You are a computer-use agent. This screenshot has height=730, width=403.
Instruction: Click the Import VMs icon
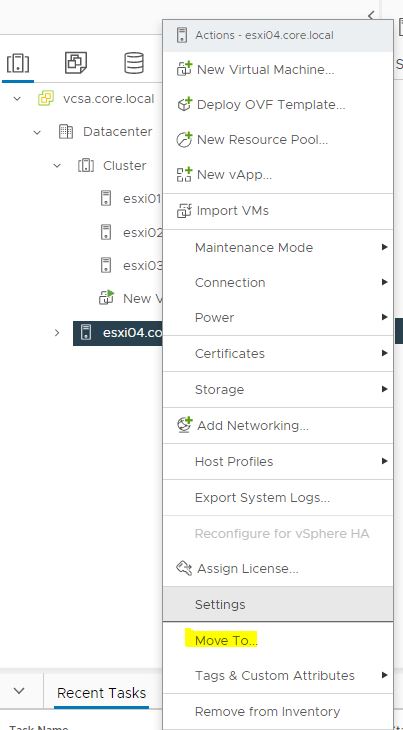coord(184,210)
